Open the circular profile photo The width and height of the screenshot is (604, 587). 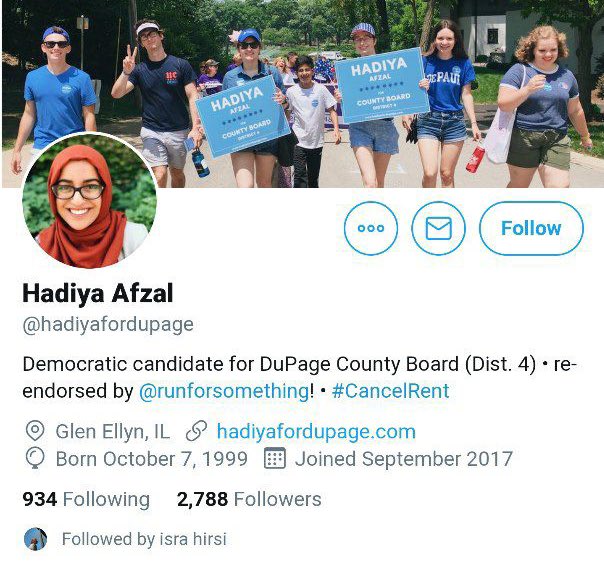(x=89, y=200)
